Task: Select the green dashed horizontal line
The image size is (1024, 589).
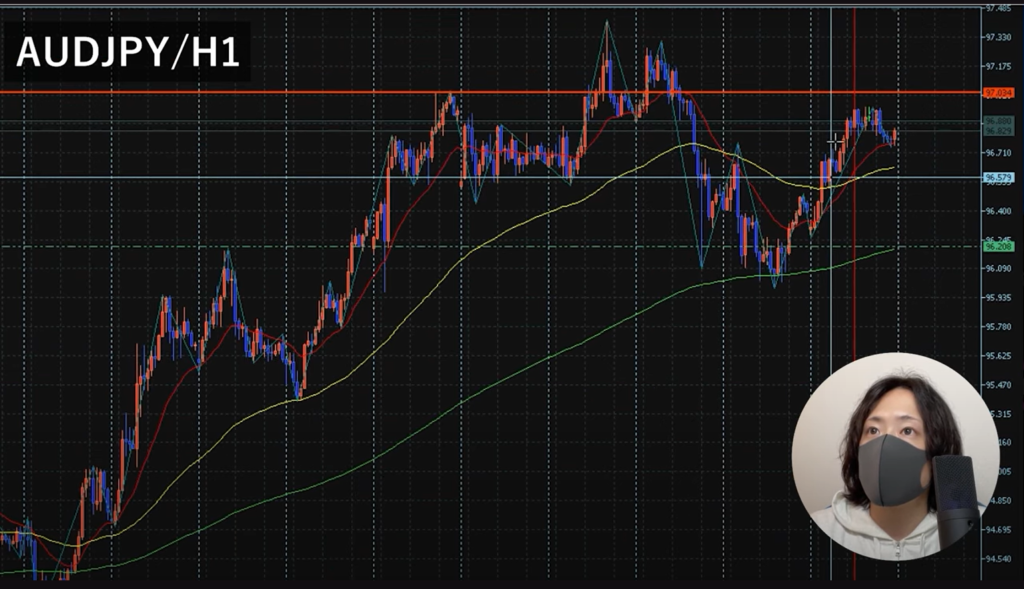Action: click(x=490, y=246)
